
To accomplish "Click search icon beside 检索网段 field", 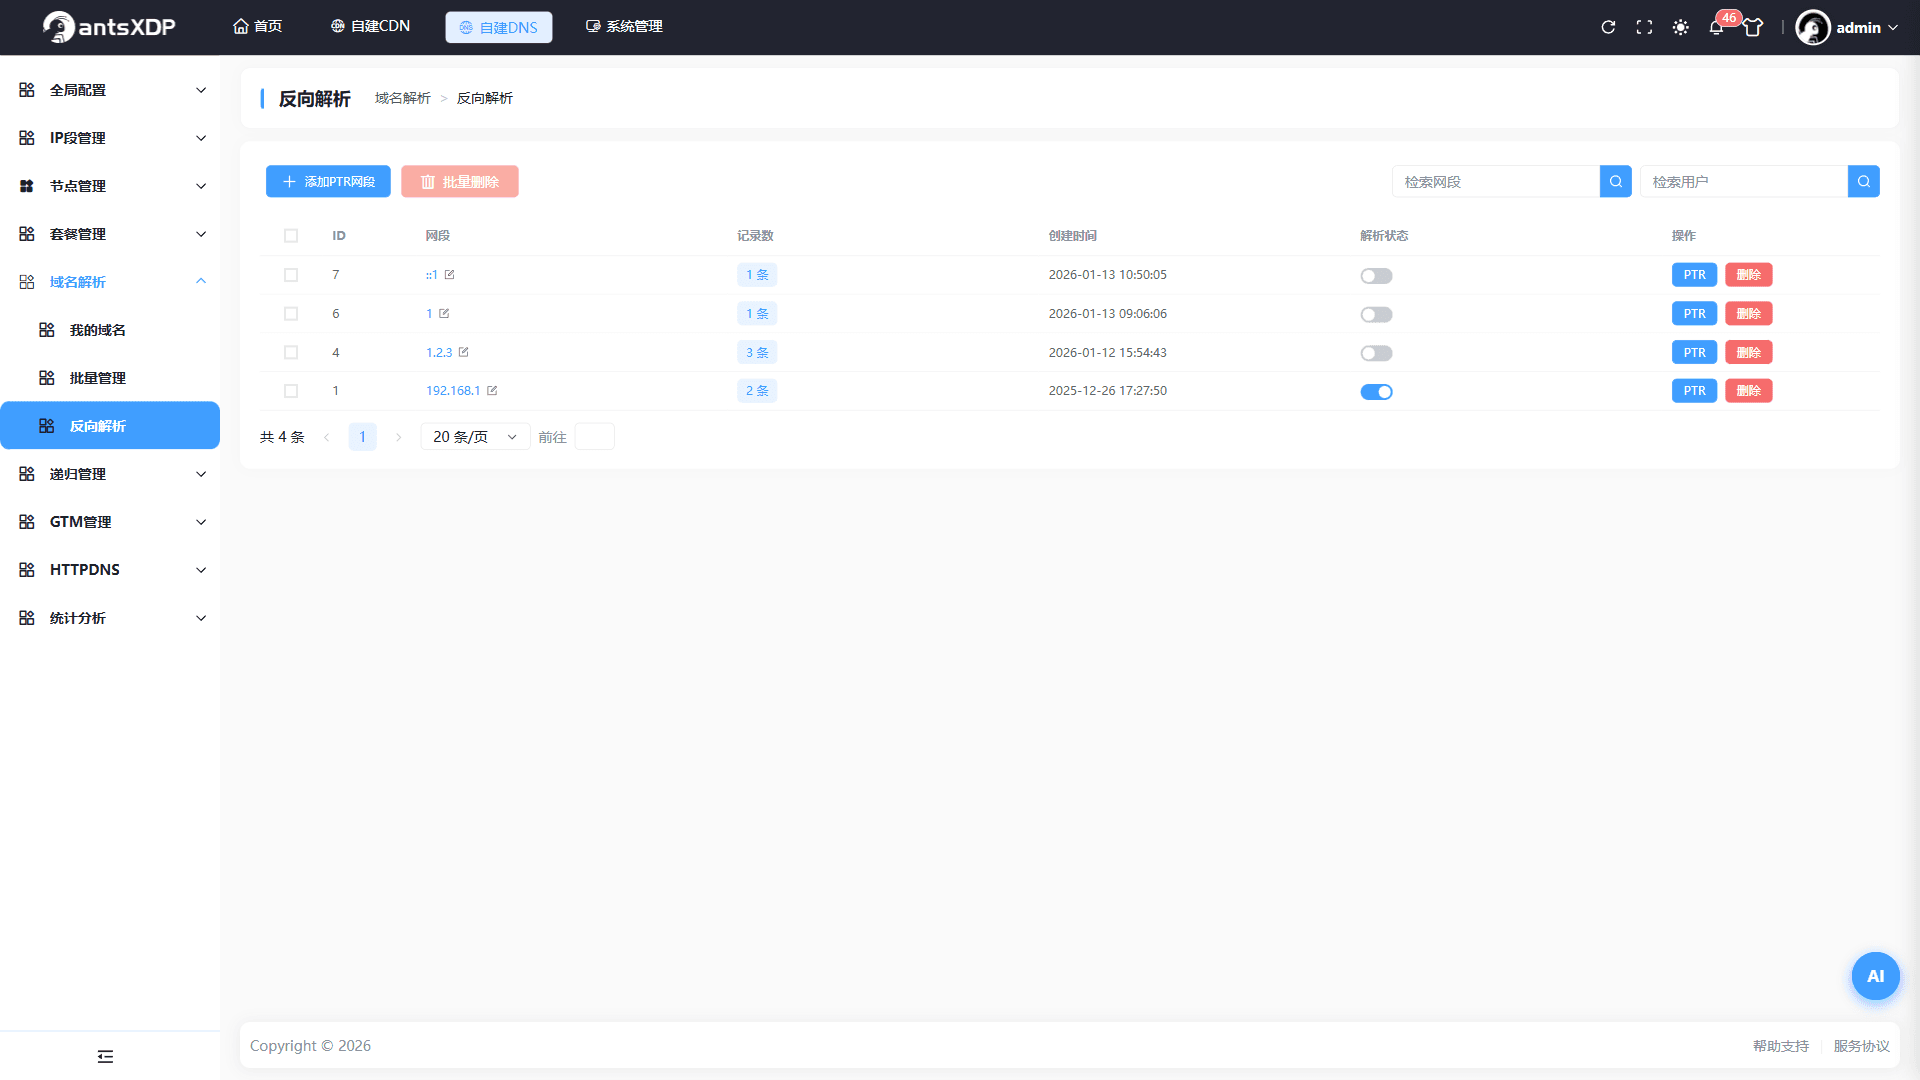I will click(1616, 181).
